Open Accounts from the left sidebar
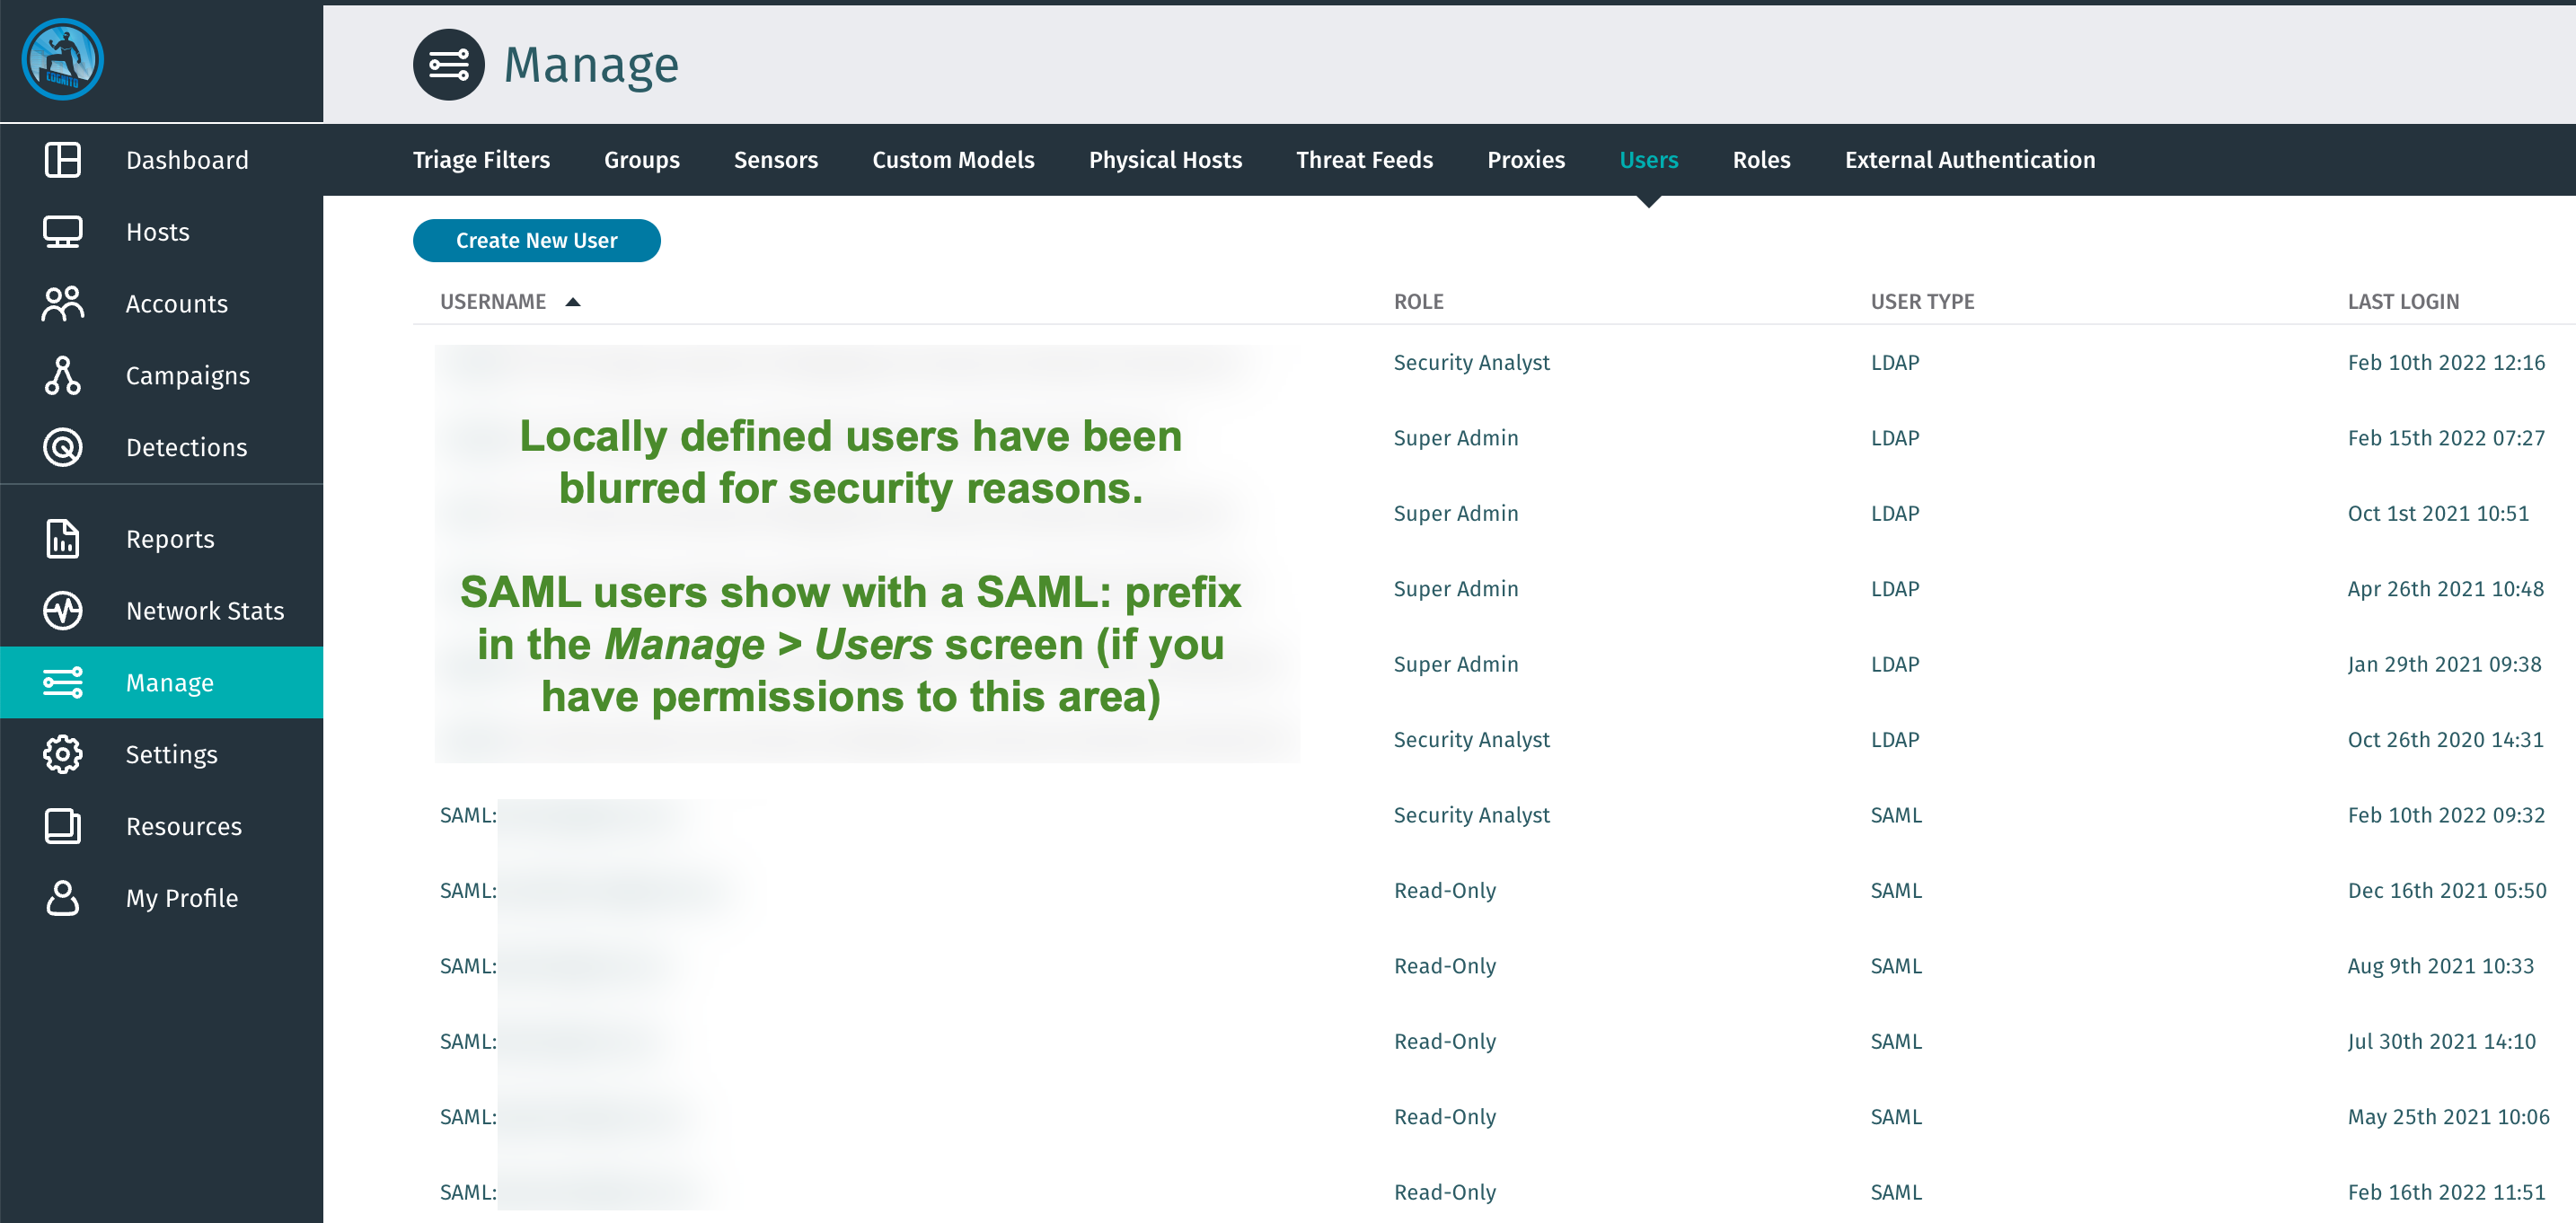 point(62,303)
